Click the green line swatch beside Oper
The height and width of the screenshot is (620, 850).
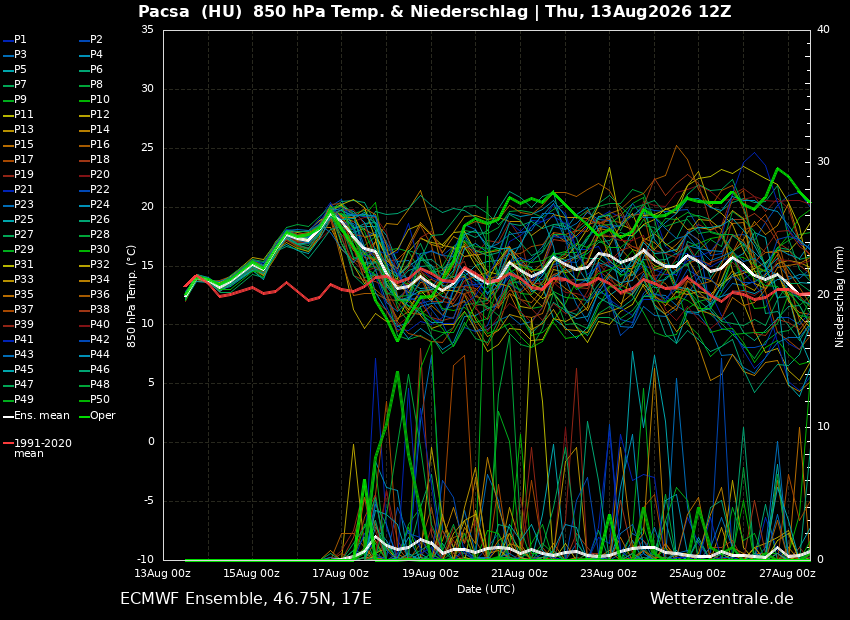point(84,417)
